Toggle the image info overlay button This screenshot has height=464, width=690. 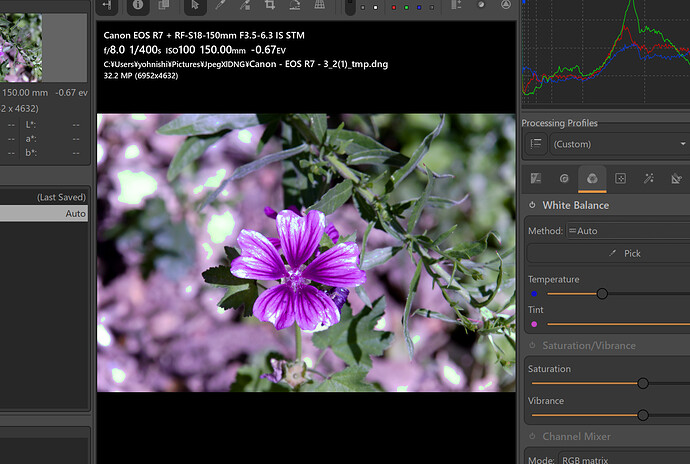click(x=137, y=6)
